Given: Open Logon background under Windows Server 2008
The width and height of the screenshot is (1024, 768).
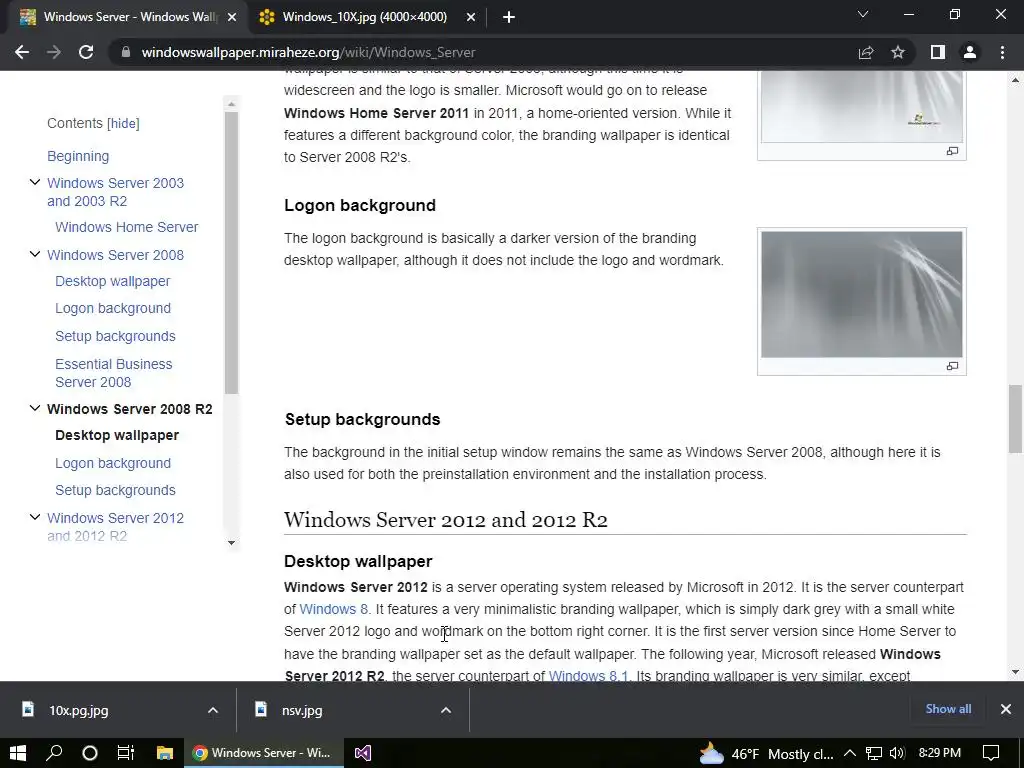Looking at the screenshot, I should pyautogui.click(x=113, y=308).
